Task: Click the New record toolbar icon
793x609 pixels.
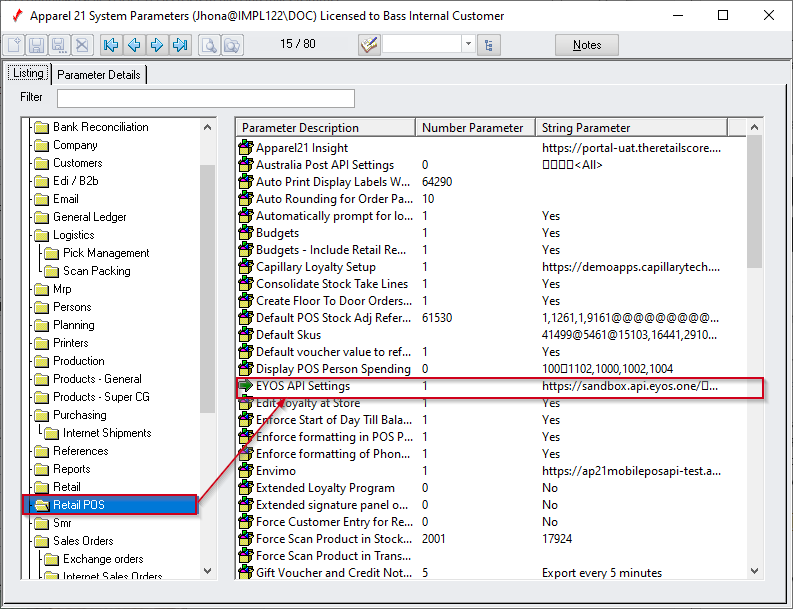Action: click(14, 45)
